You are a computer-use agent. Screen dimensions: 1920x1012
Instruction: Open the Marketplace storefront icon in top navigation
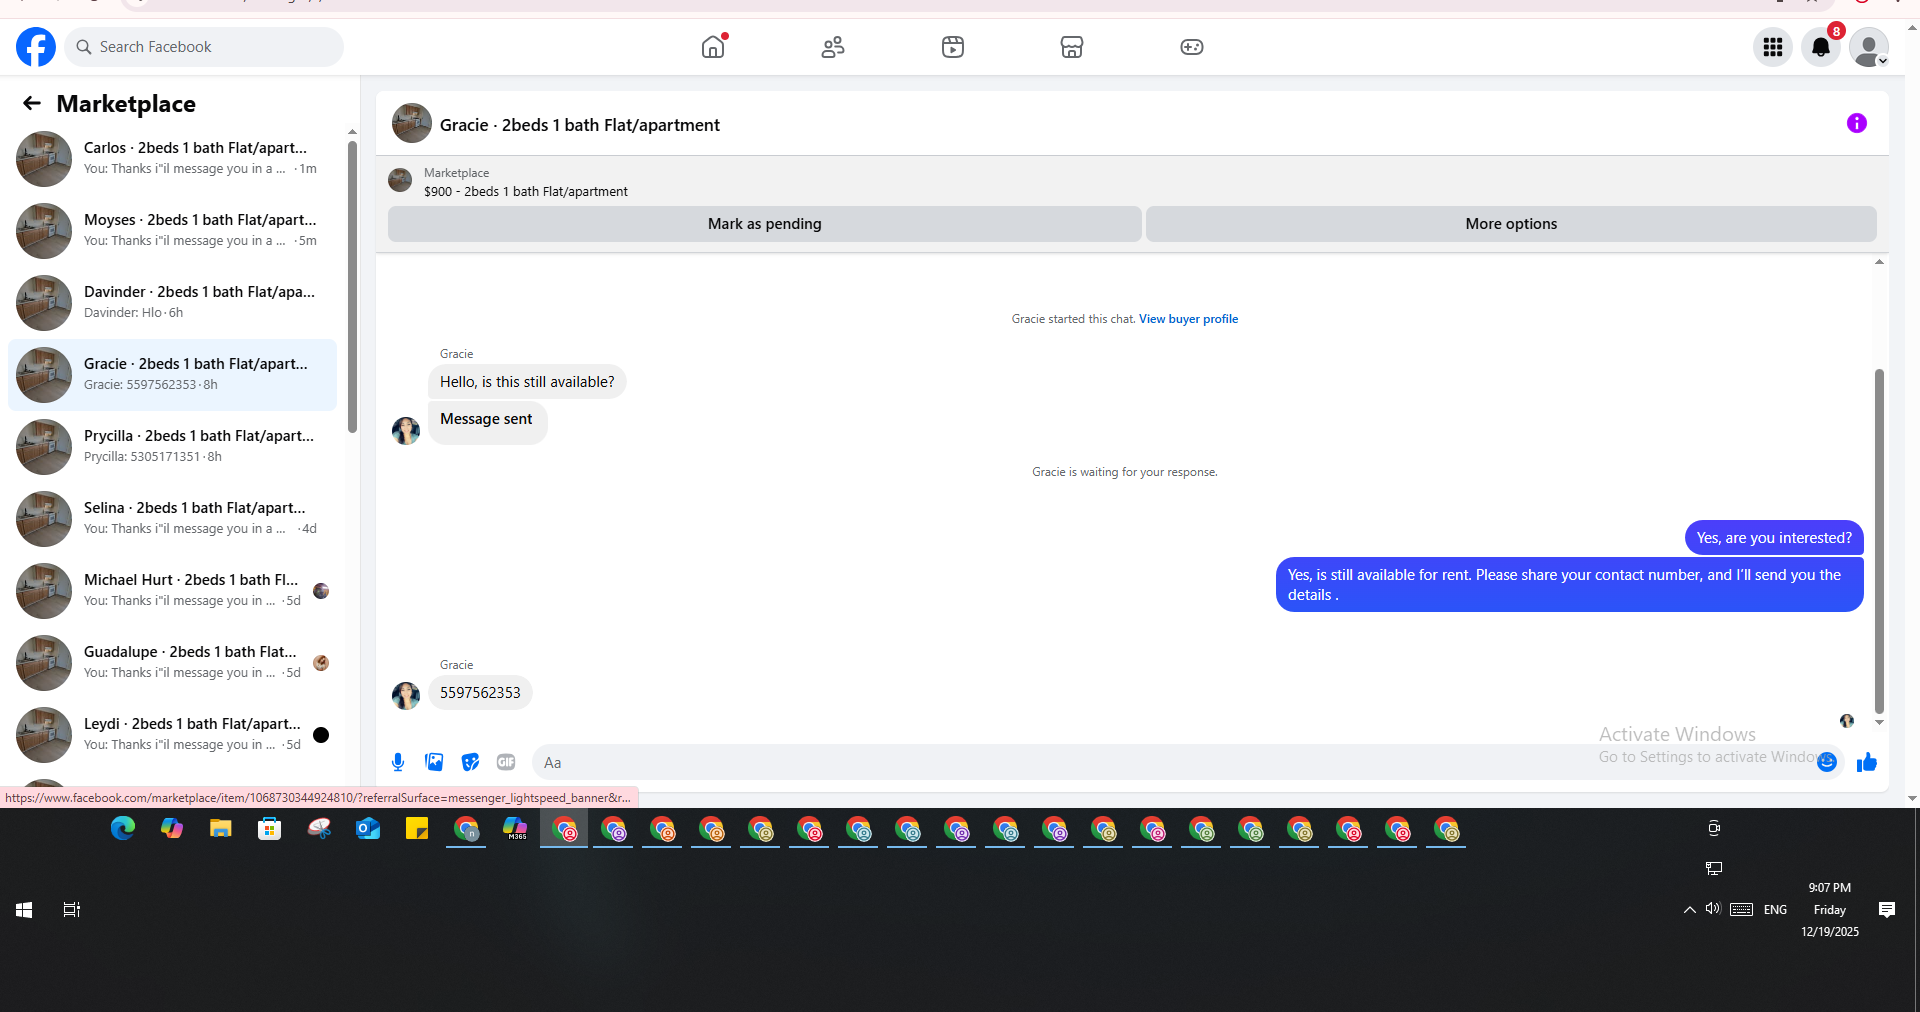tap(1072, 47)
